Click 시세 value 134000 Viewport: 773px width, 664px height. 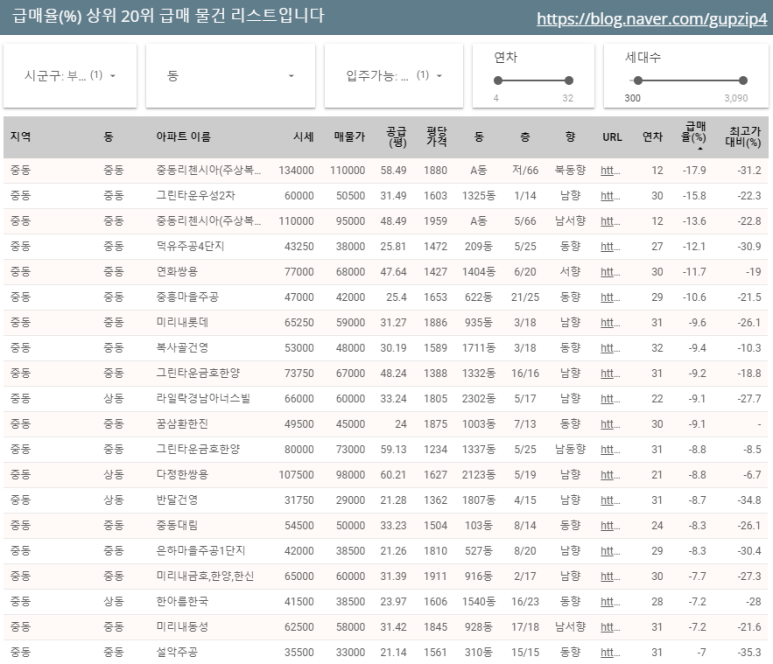(x=296, y=171)
